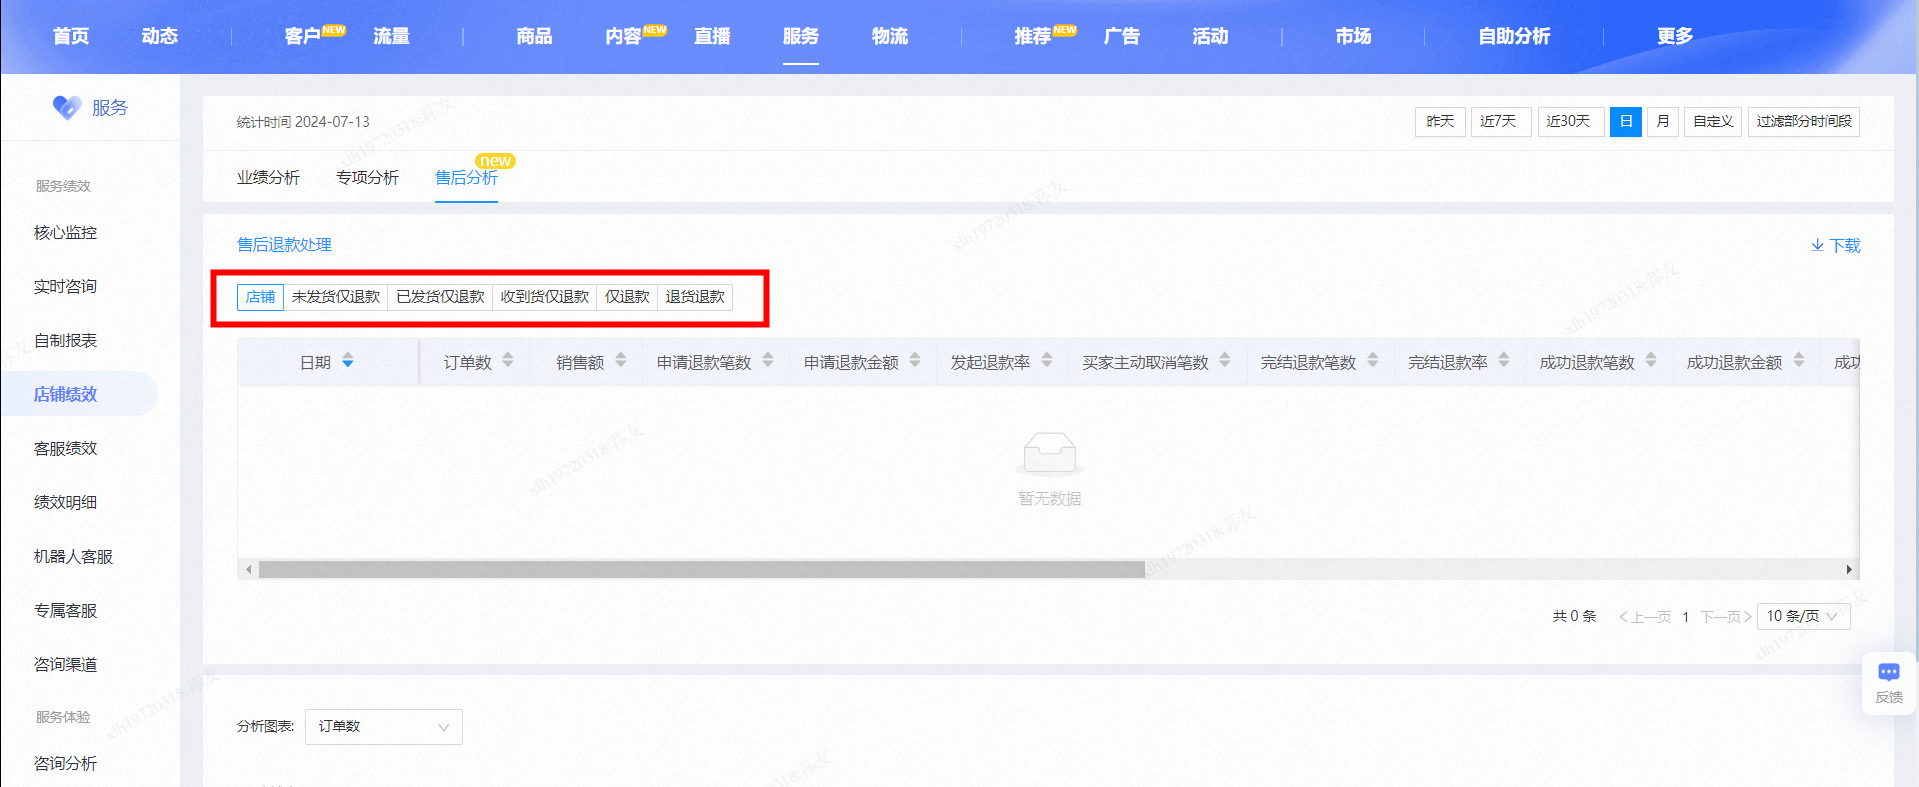Select the 店铺 filter option
1919x787 pixels.
click(260, 297)
